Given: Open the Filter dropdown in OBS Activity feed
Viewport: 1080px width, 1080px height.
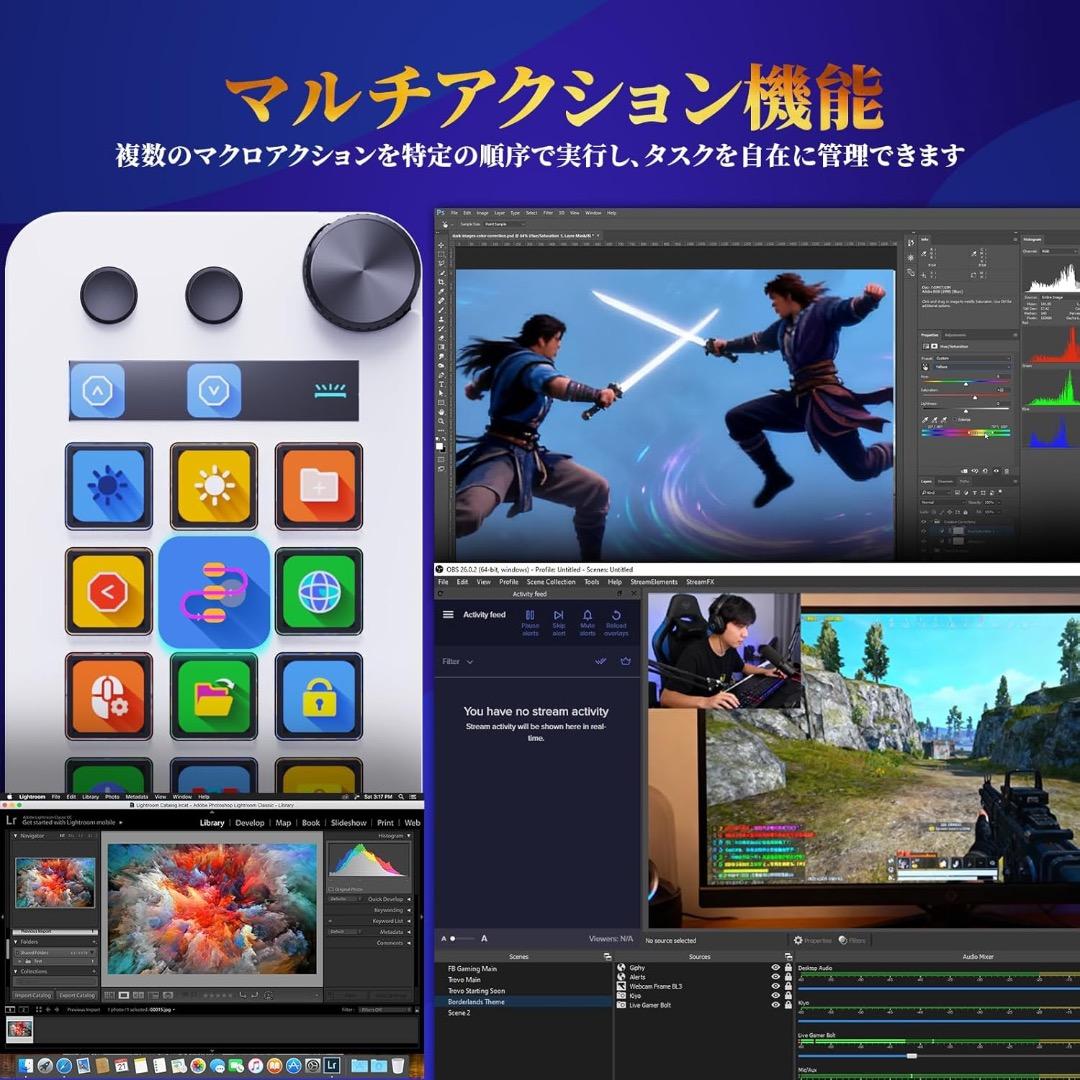Looking at the screenshot, I should coord(457,661).
